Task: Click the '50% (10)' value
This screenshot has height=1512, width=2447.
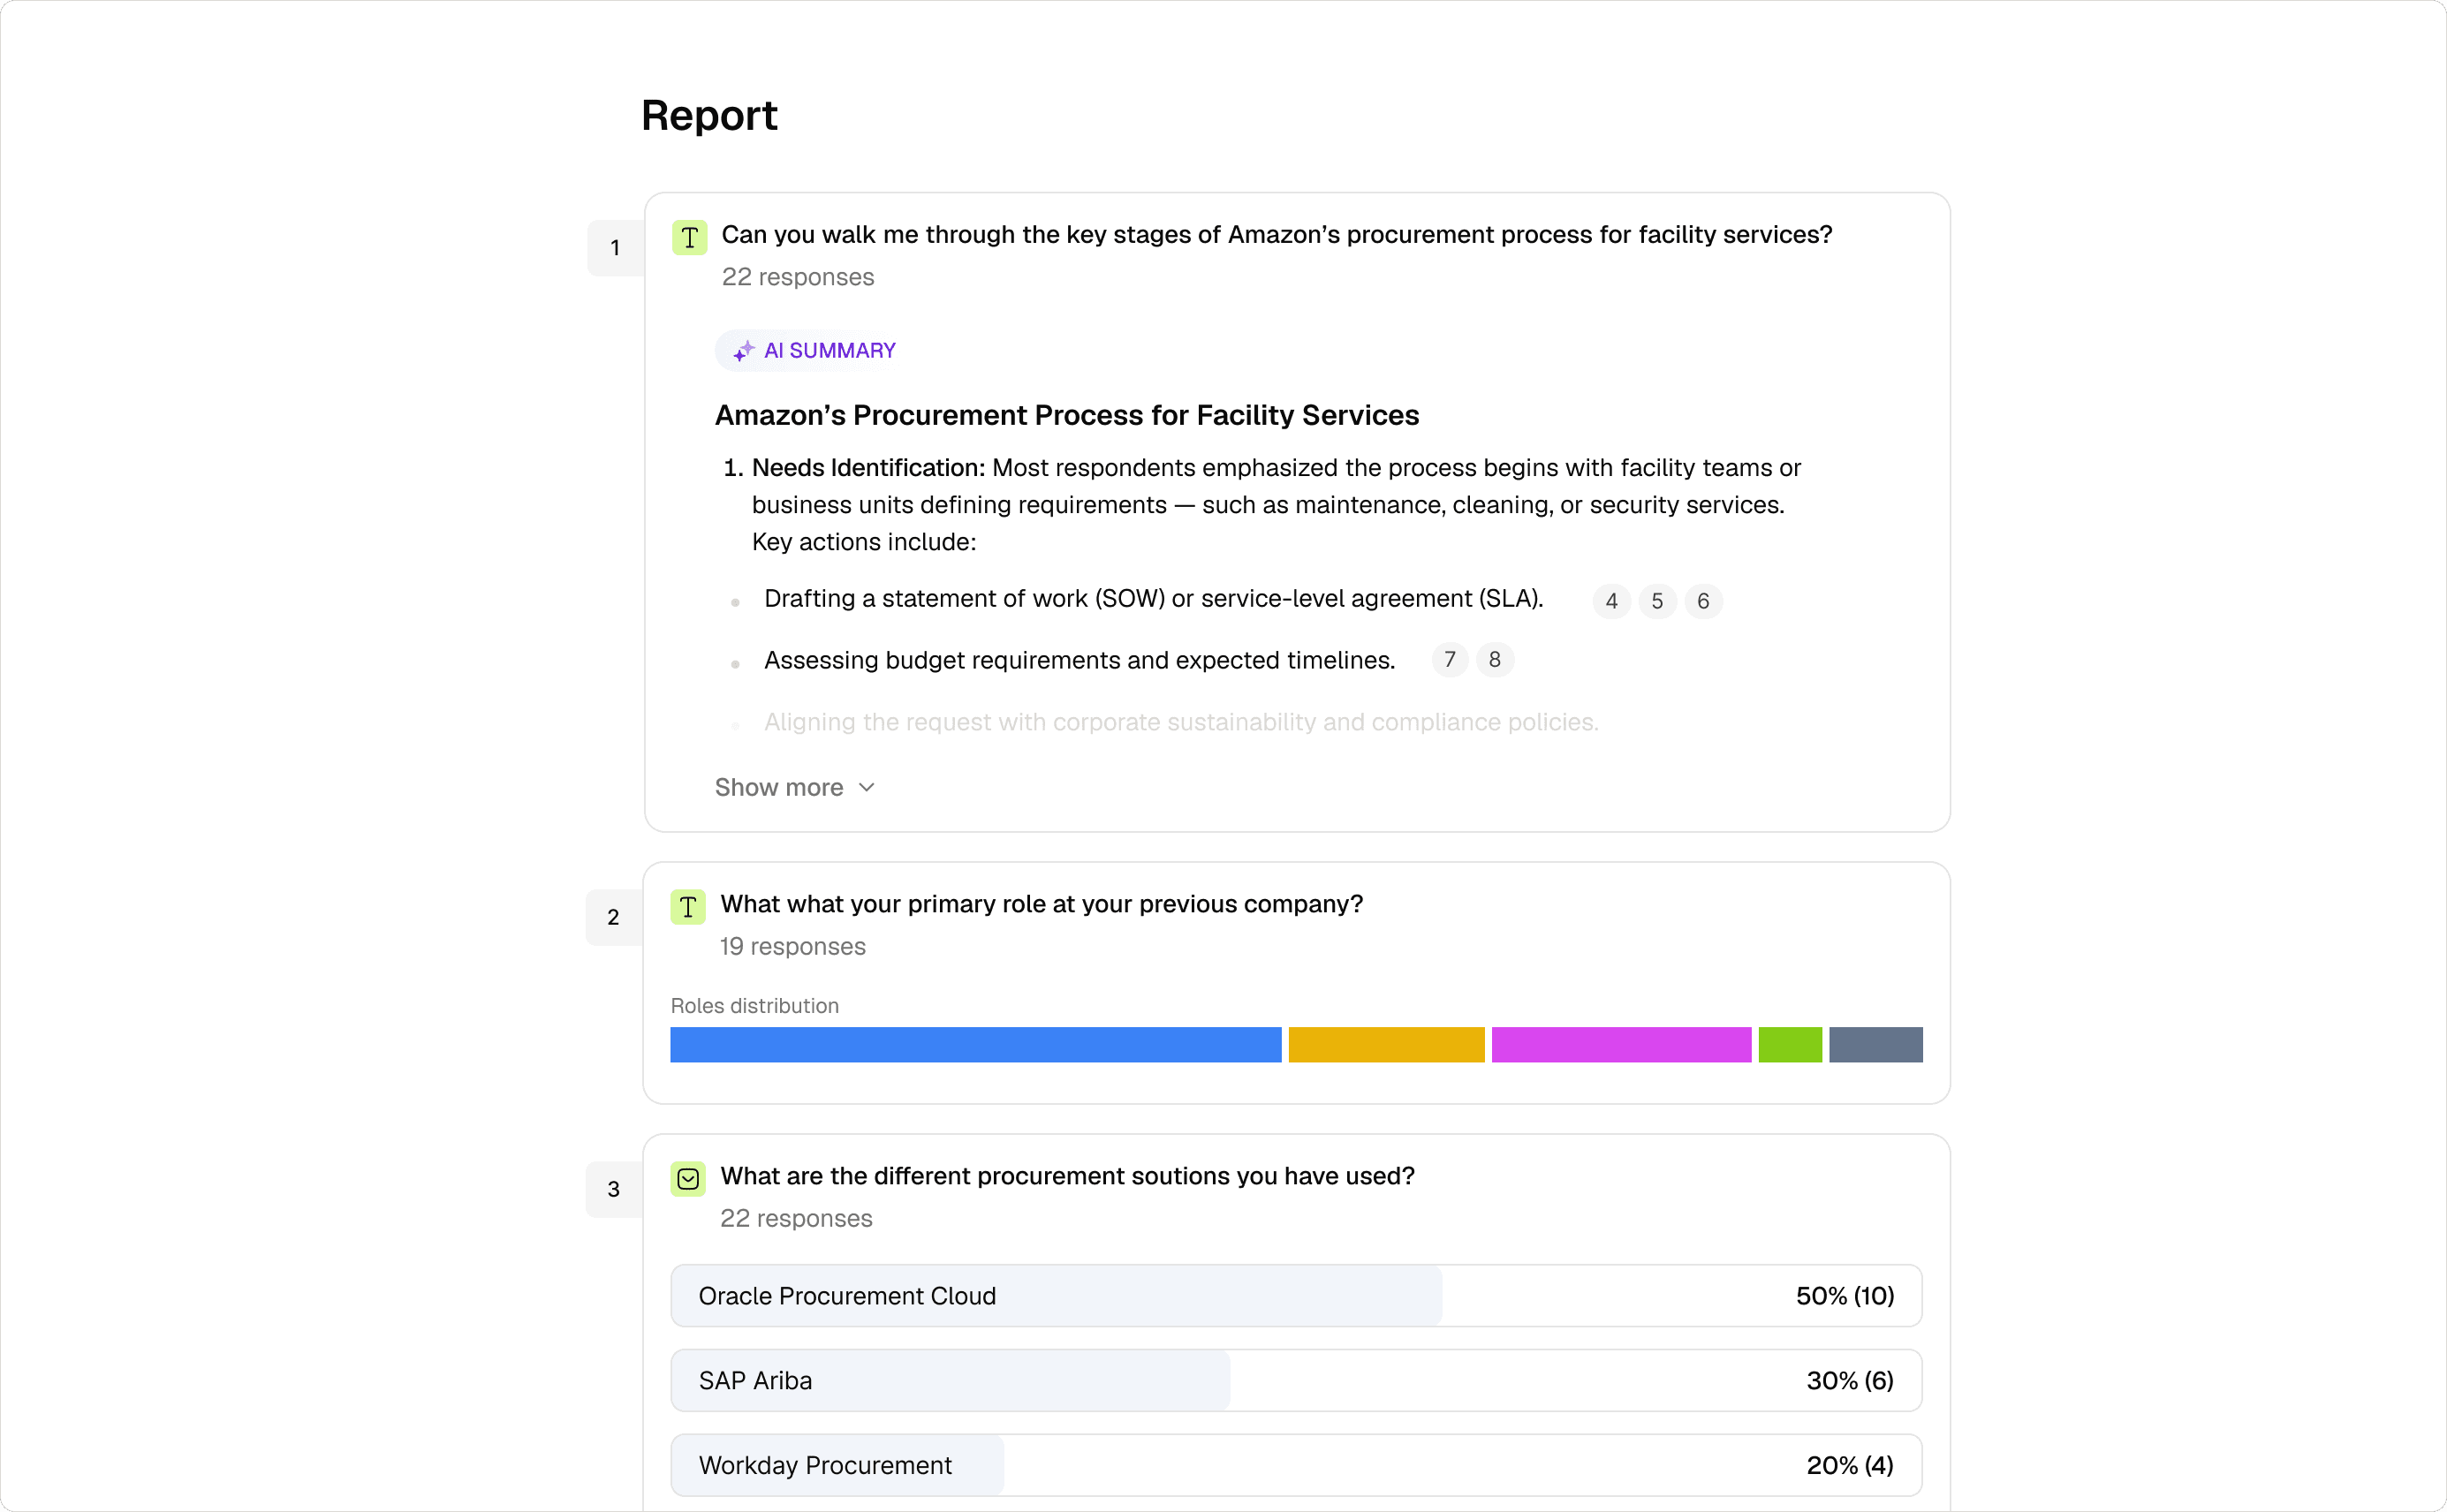Action: pos(1845,1296)
